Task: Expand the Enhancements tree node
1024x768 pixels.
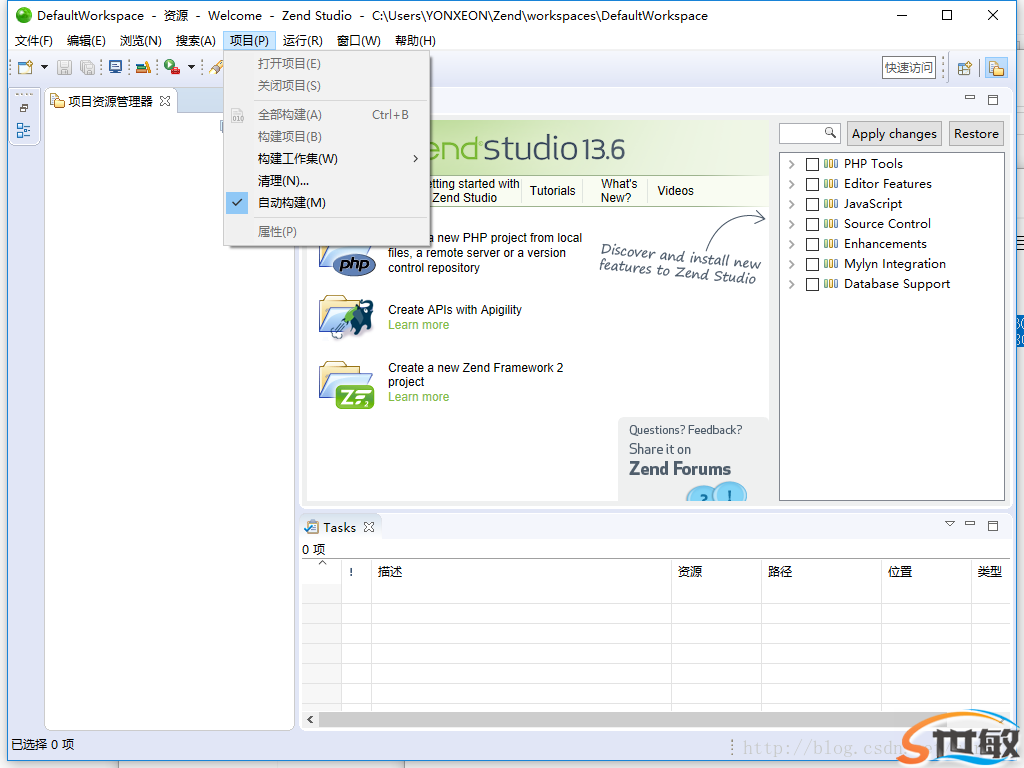Action: tap(792, 244)
